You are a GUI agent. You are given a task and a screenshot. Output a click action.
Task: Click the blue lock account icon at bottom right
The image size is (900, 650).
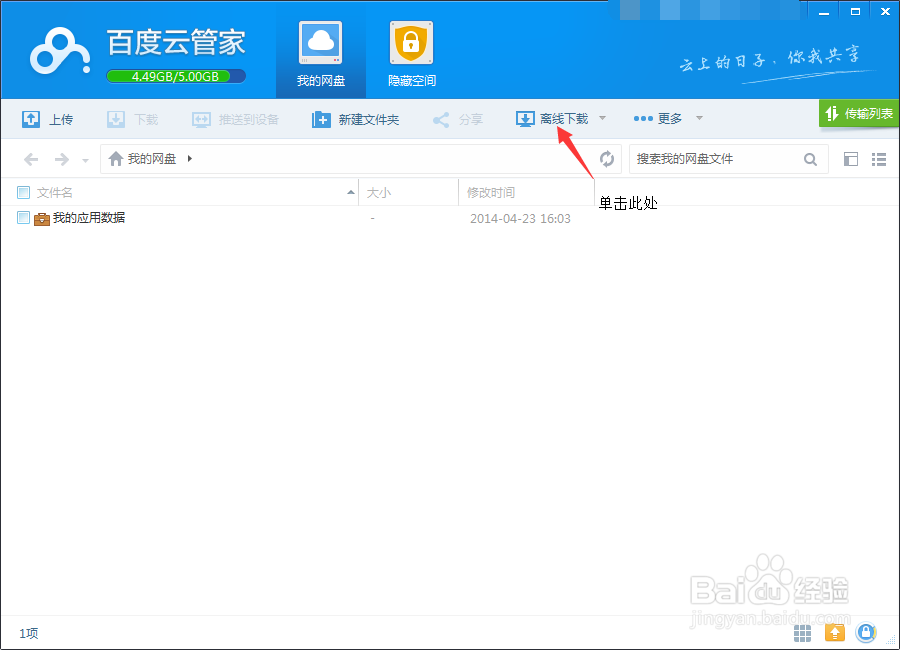click(866, 633)
